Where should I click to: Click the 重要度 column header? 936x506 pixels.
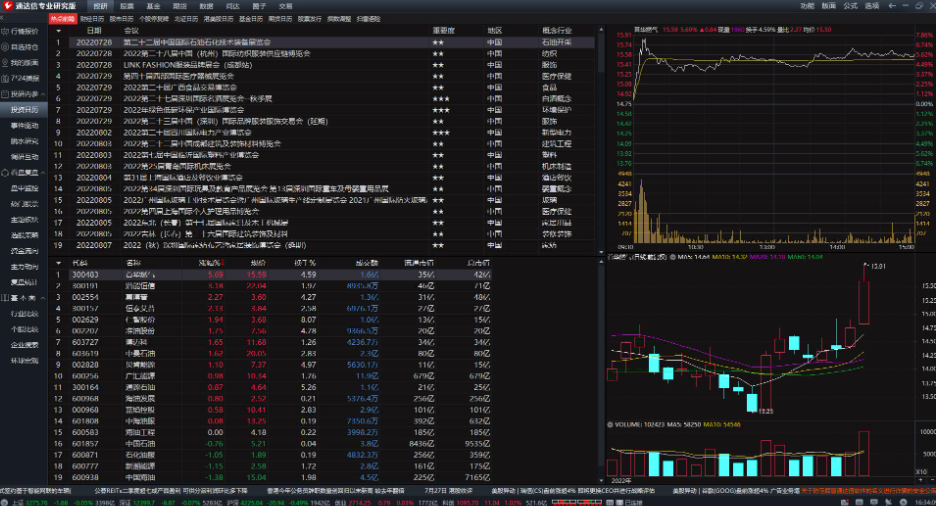point(444,30)
